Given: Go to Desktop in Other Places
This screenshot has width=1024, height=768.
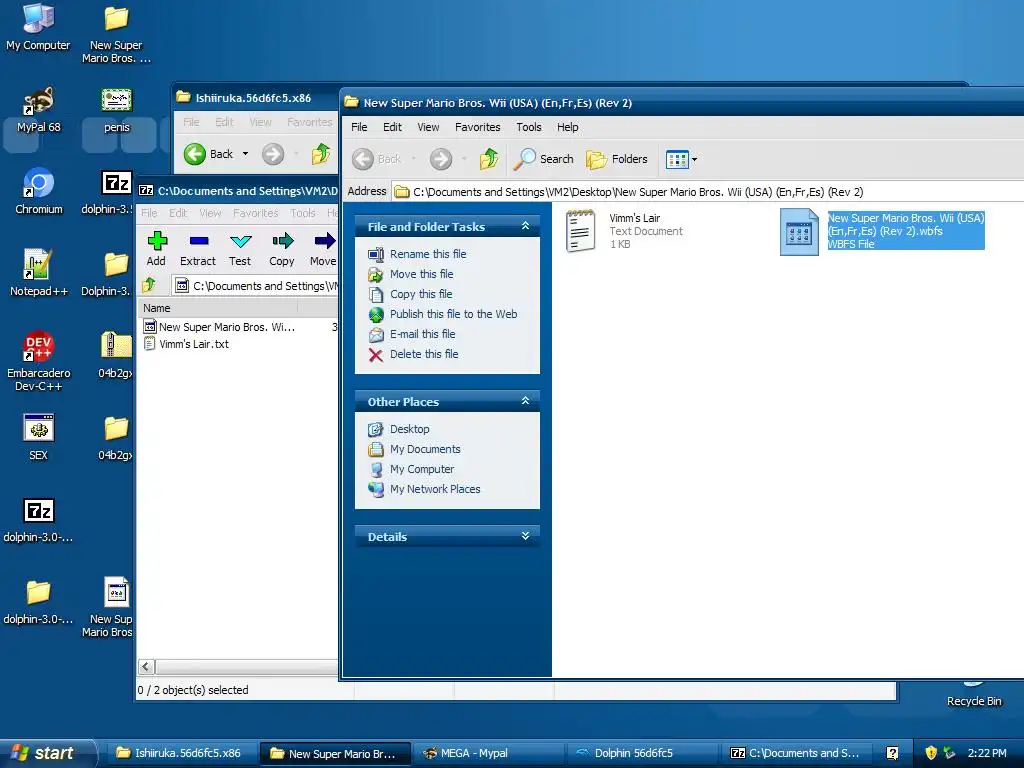Looking at the screenshot, I should [x=409, y=429].
